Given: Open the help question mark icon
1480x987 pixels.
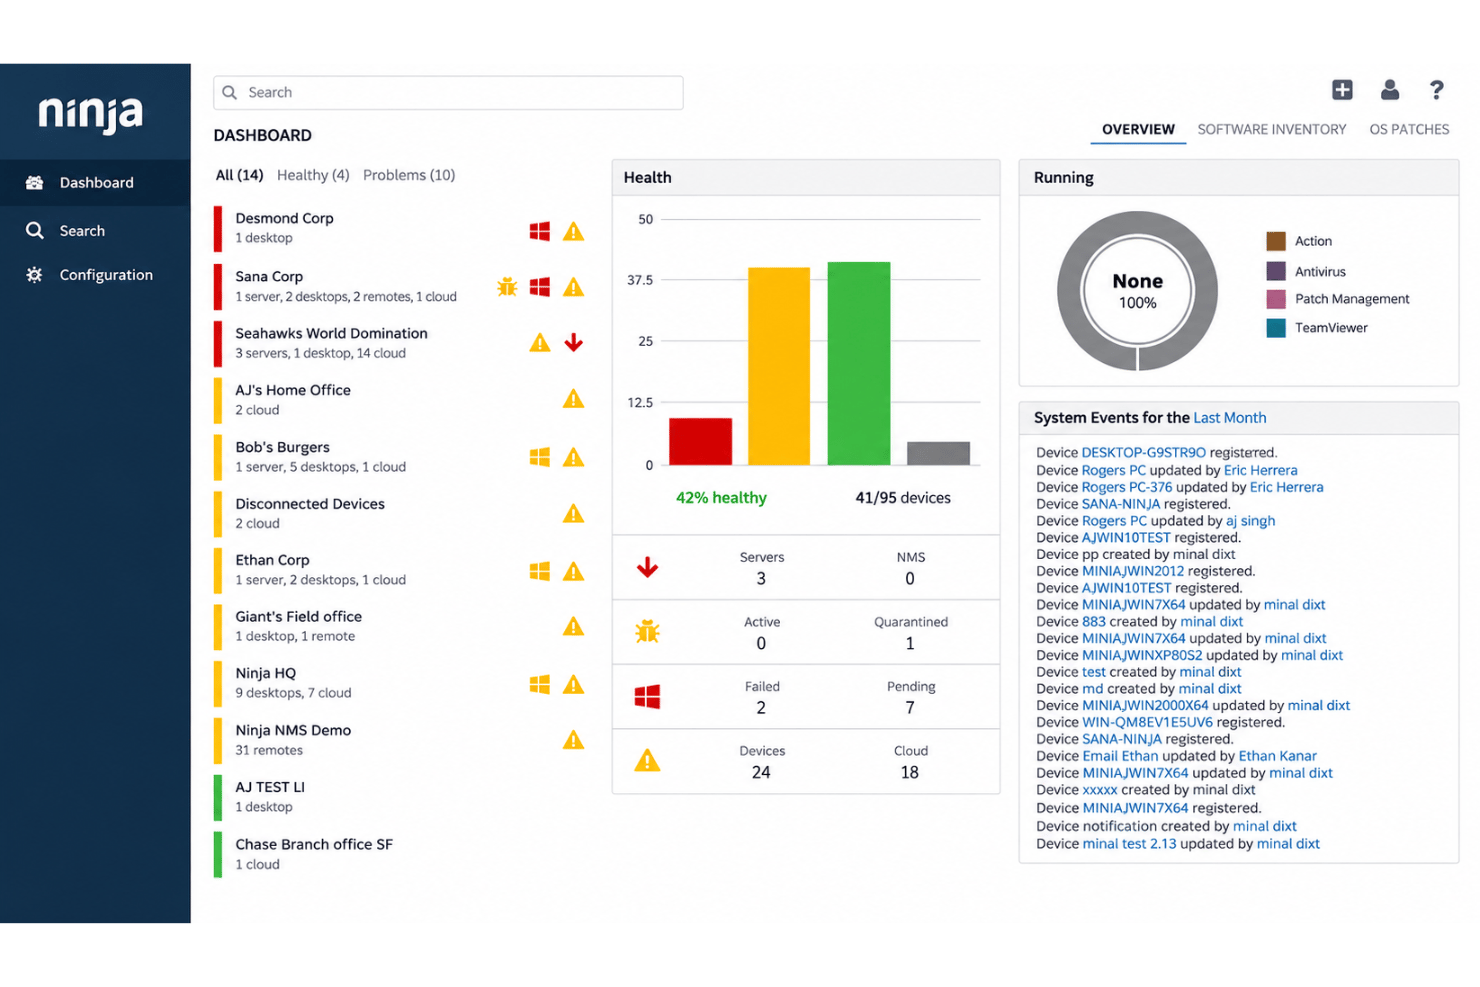Looking at the screenshot, I should (1437, 90).
